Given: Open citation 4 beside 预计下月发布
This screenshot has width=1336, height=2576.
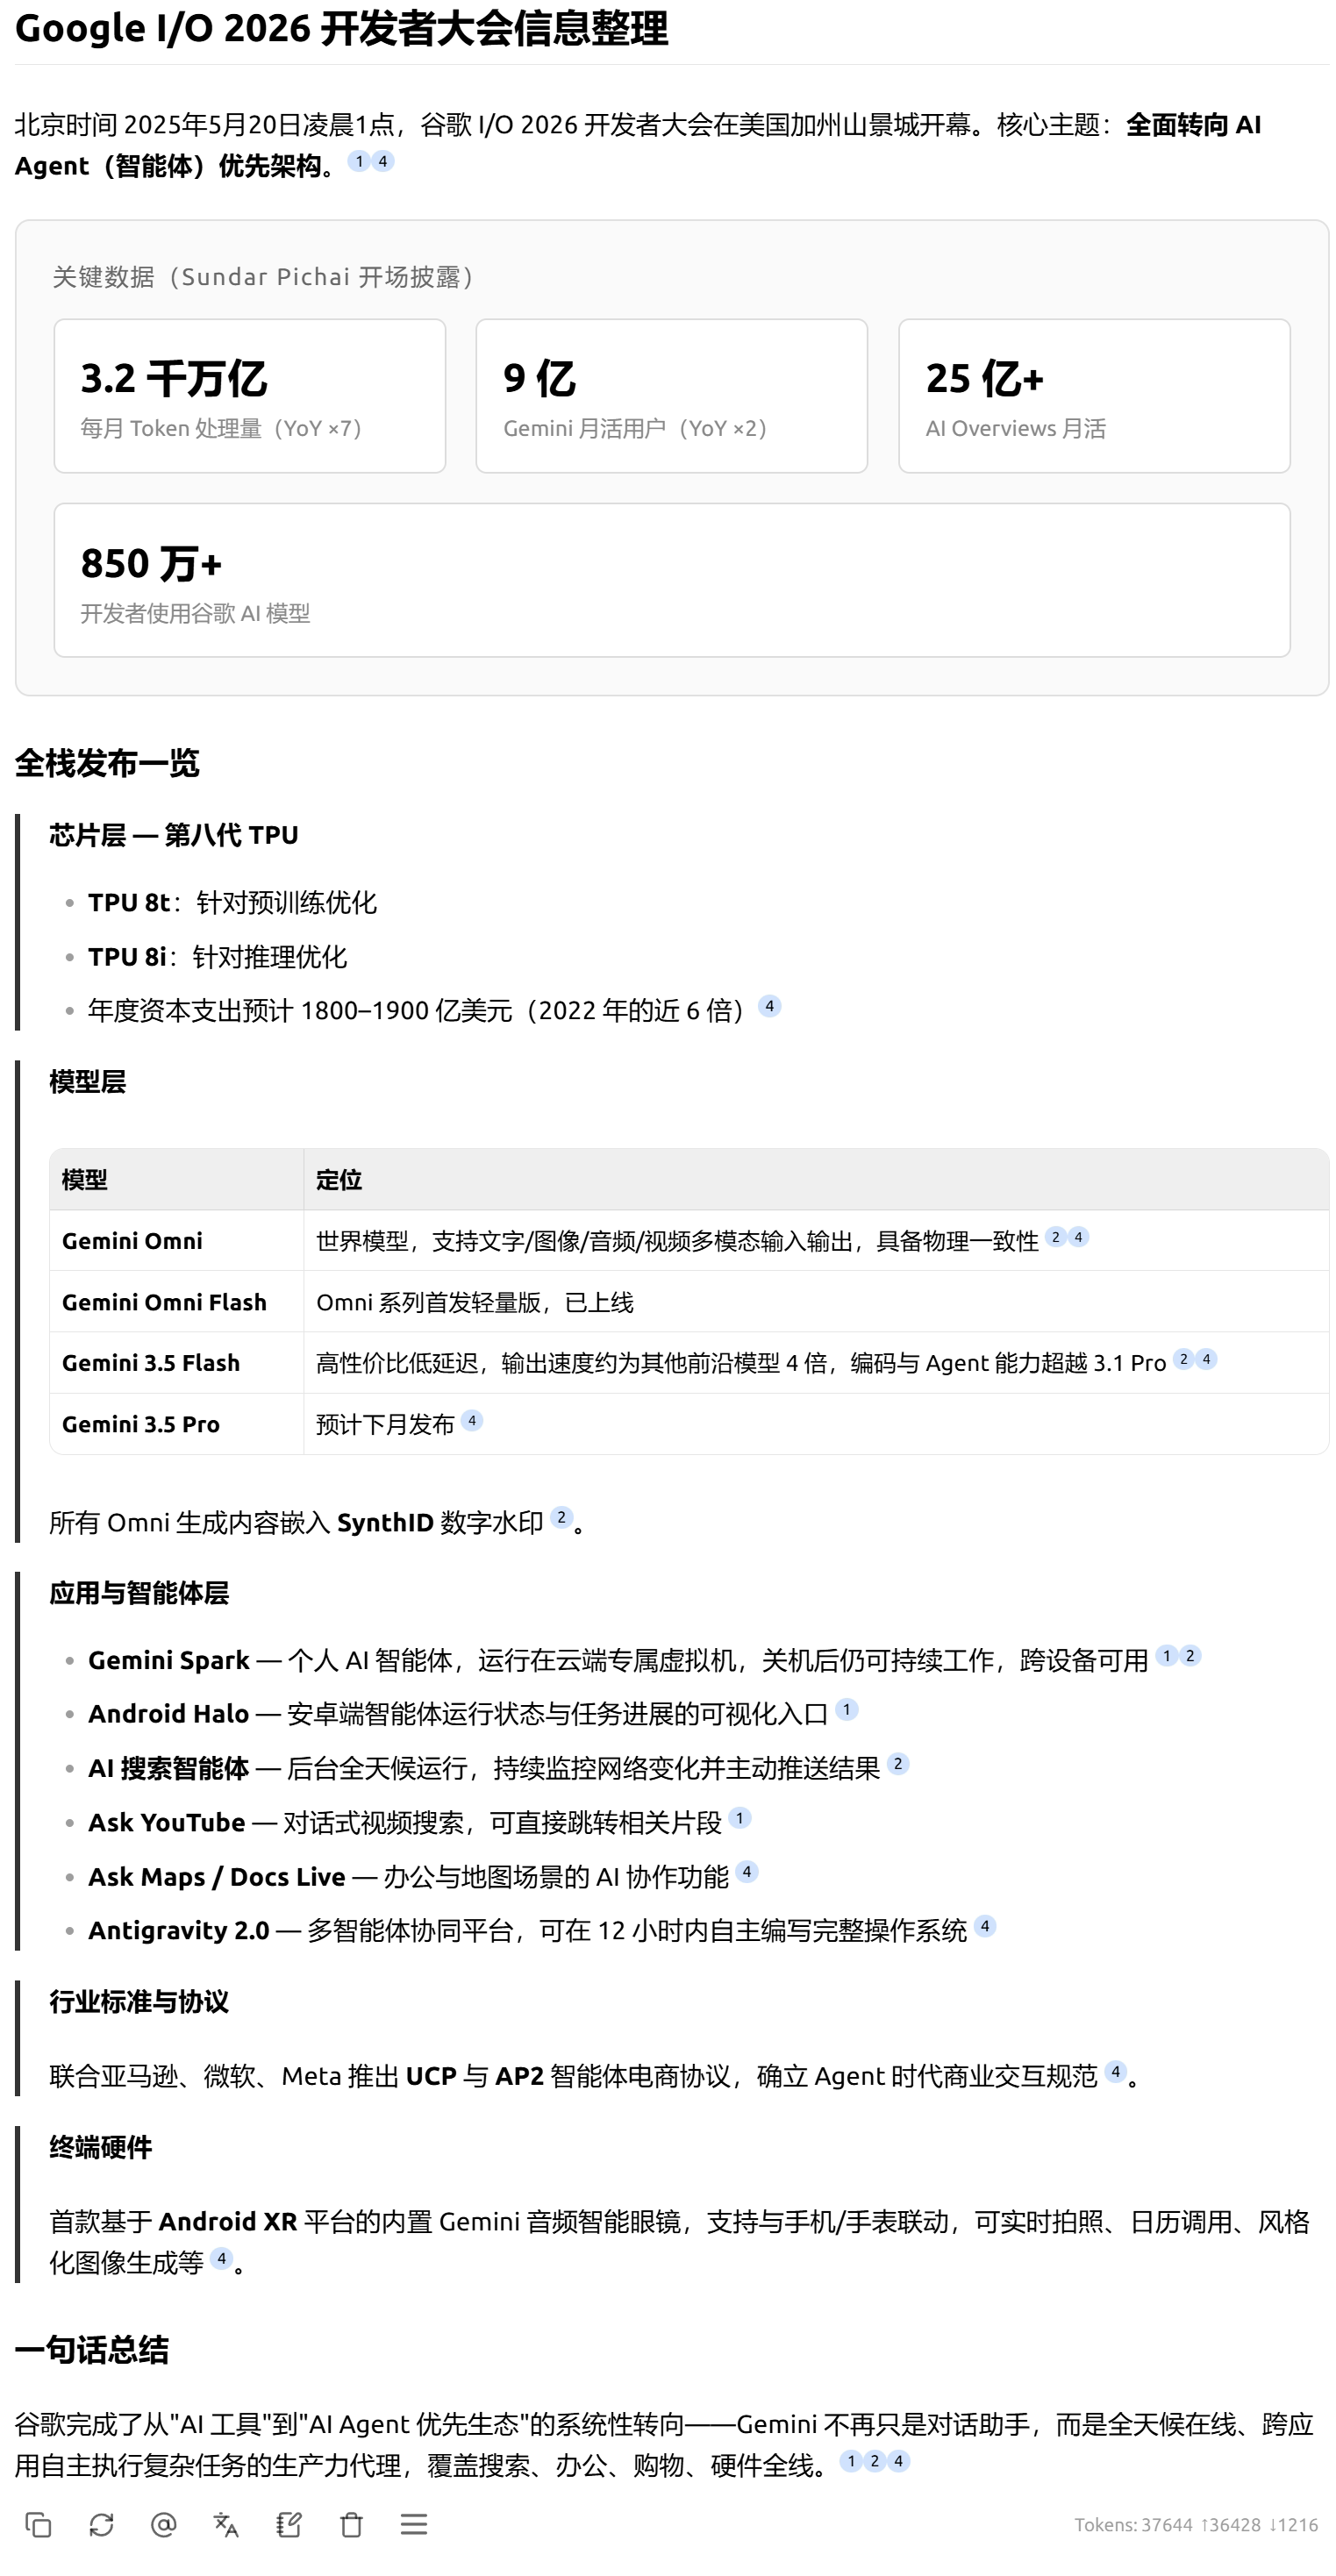Looking at the screenshot, I should 472,1420.
